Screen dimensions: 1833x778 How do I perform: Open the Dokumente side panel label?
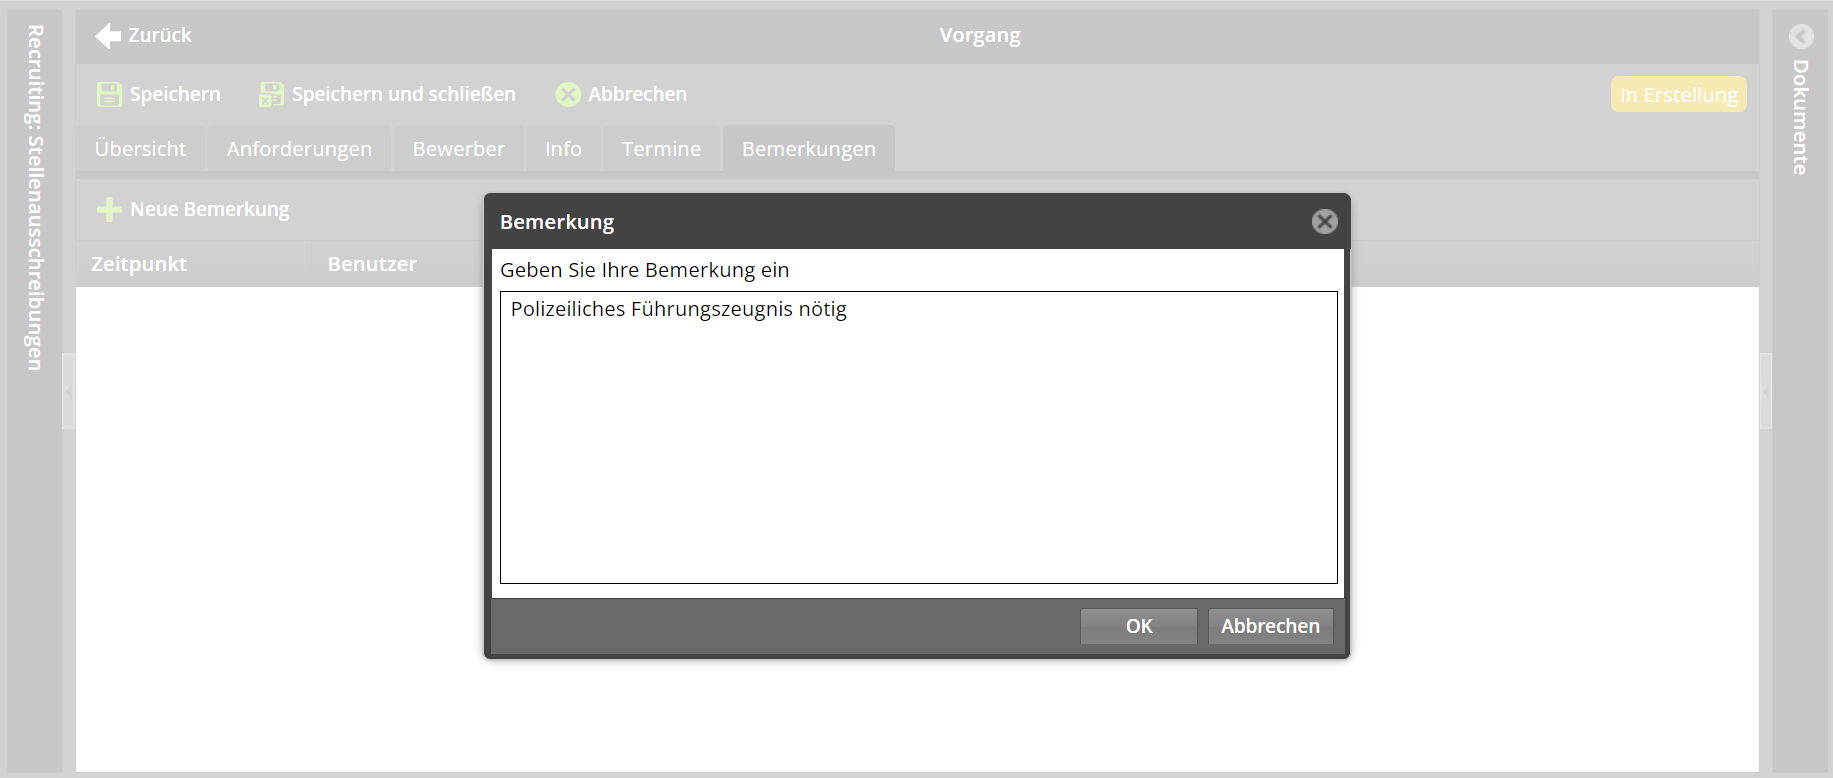[x=1800, y=117]
